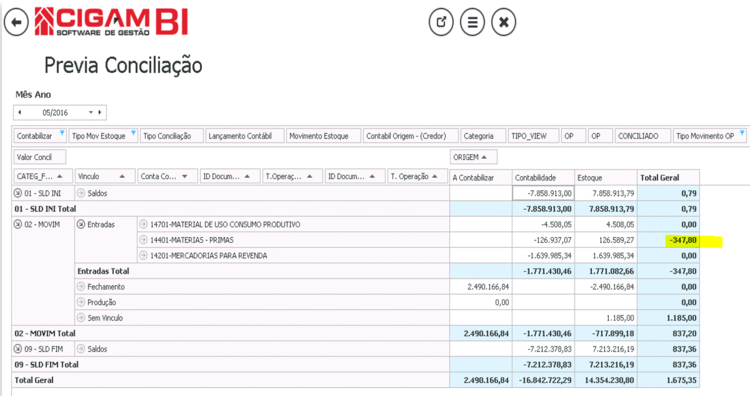750x396 pixels.
Task: Click the Estoque column header
Action: [606, 177]
